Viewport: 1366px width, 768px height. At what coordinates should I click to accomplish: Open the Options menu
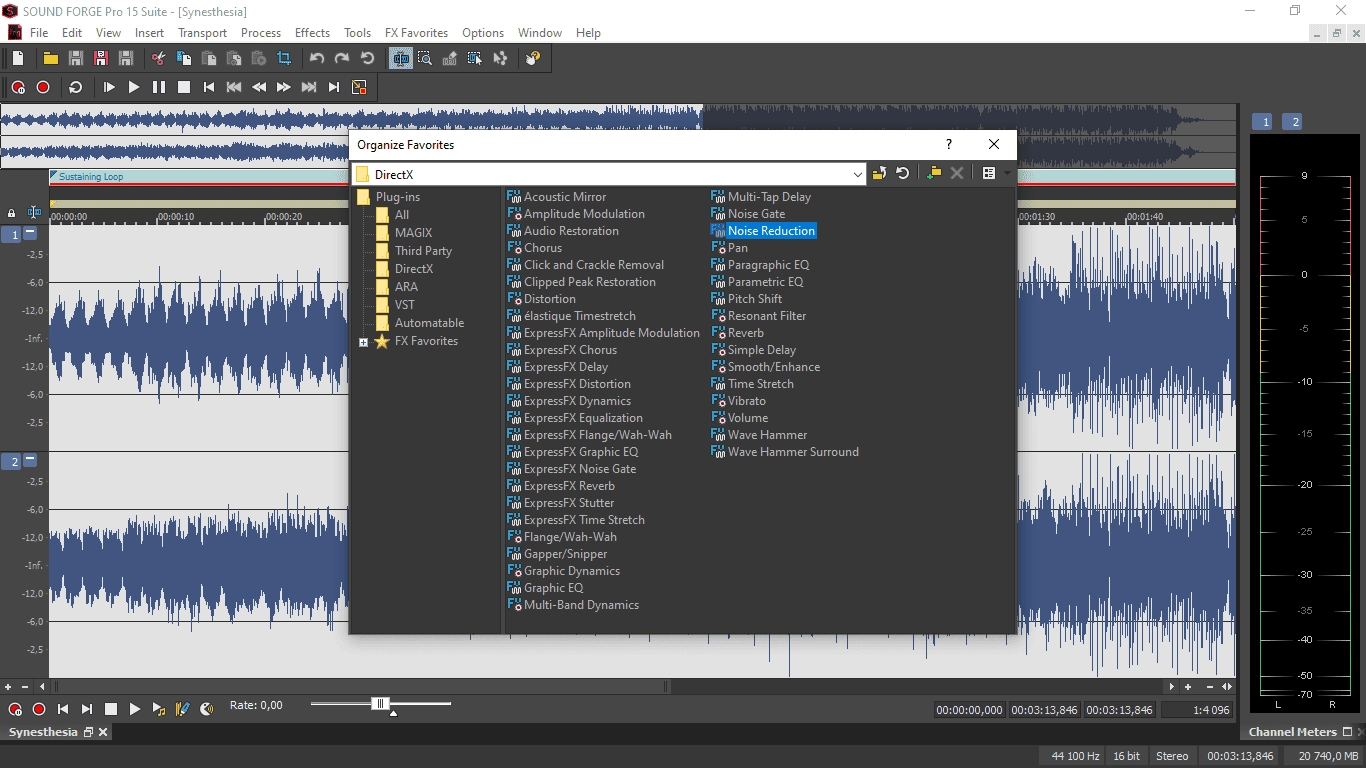pos(483,33)
